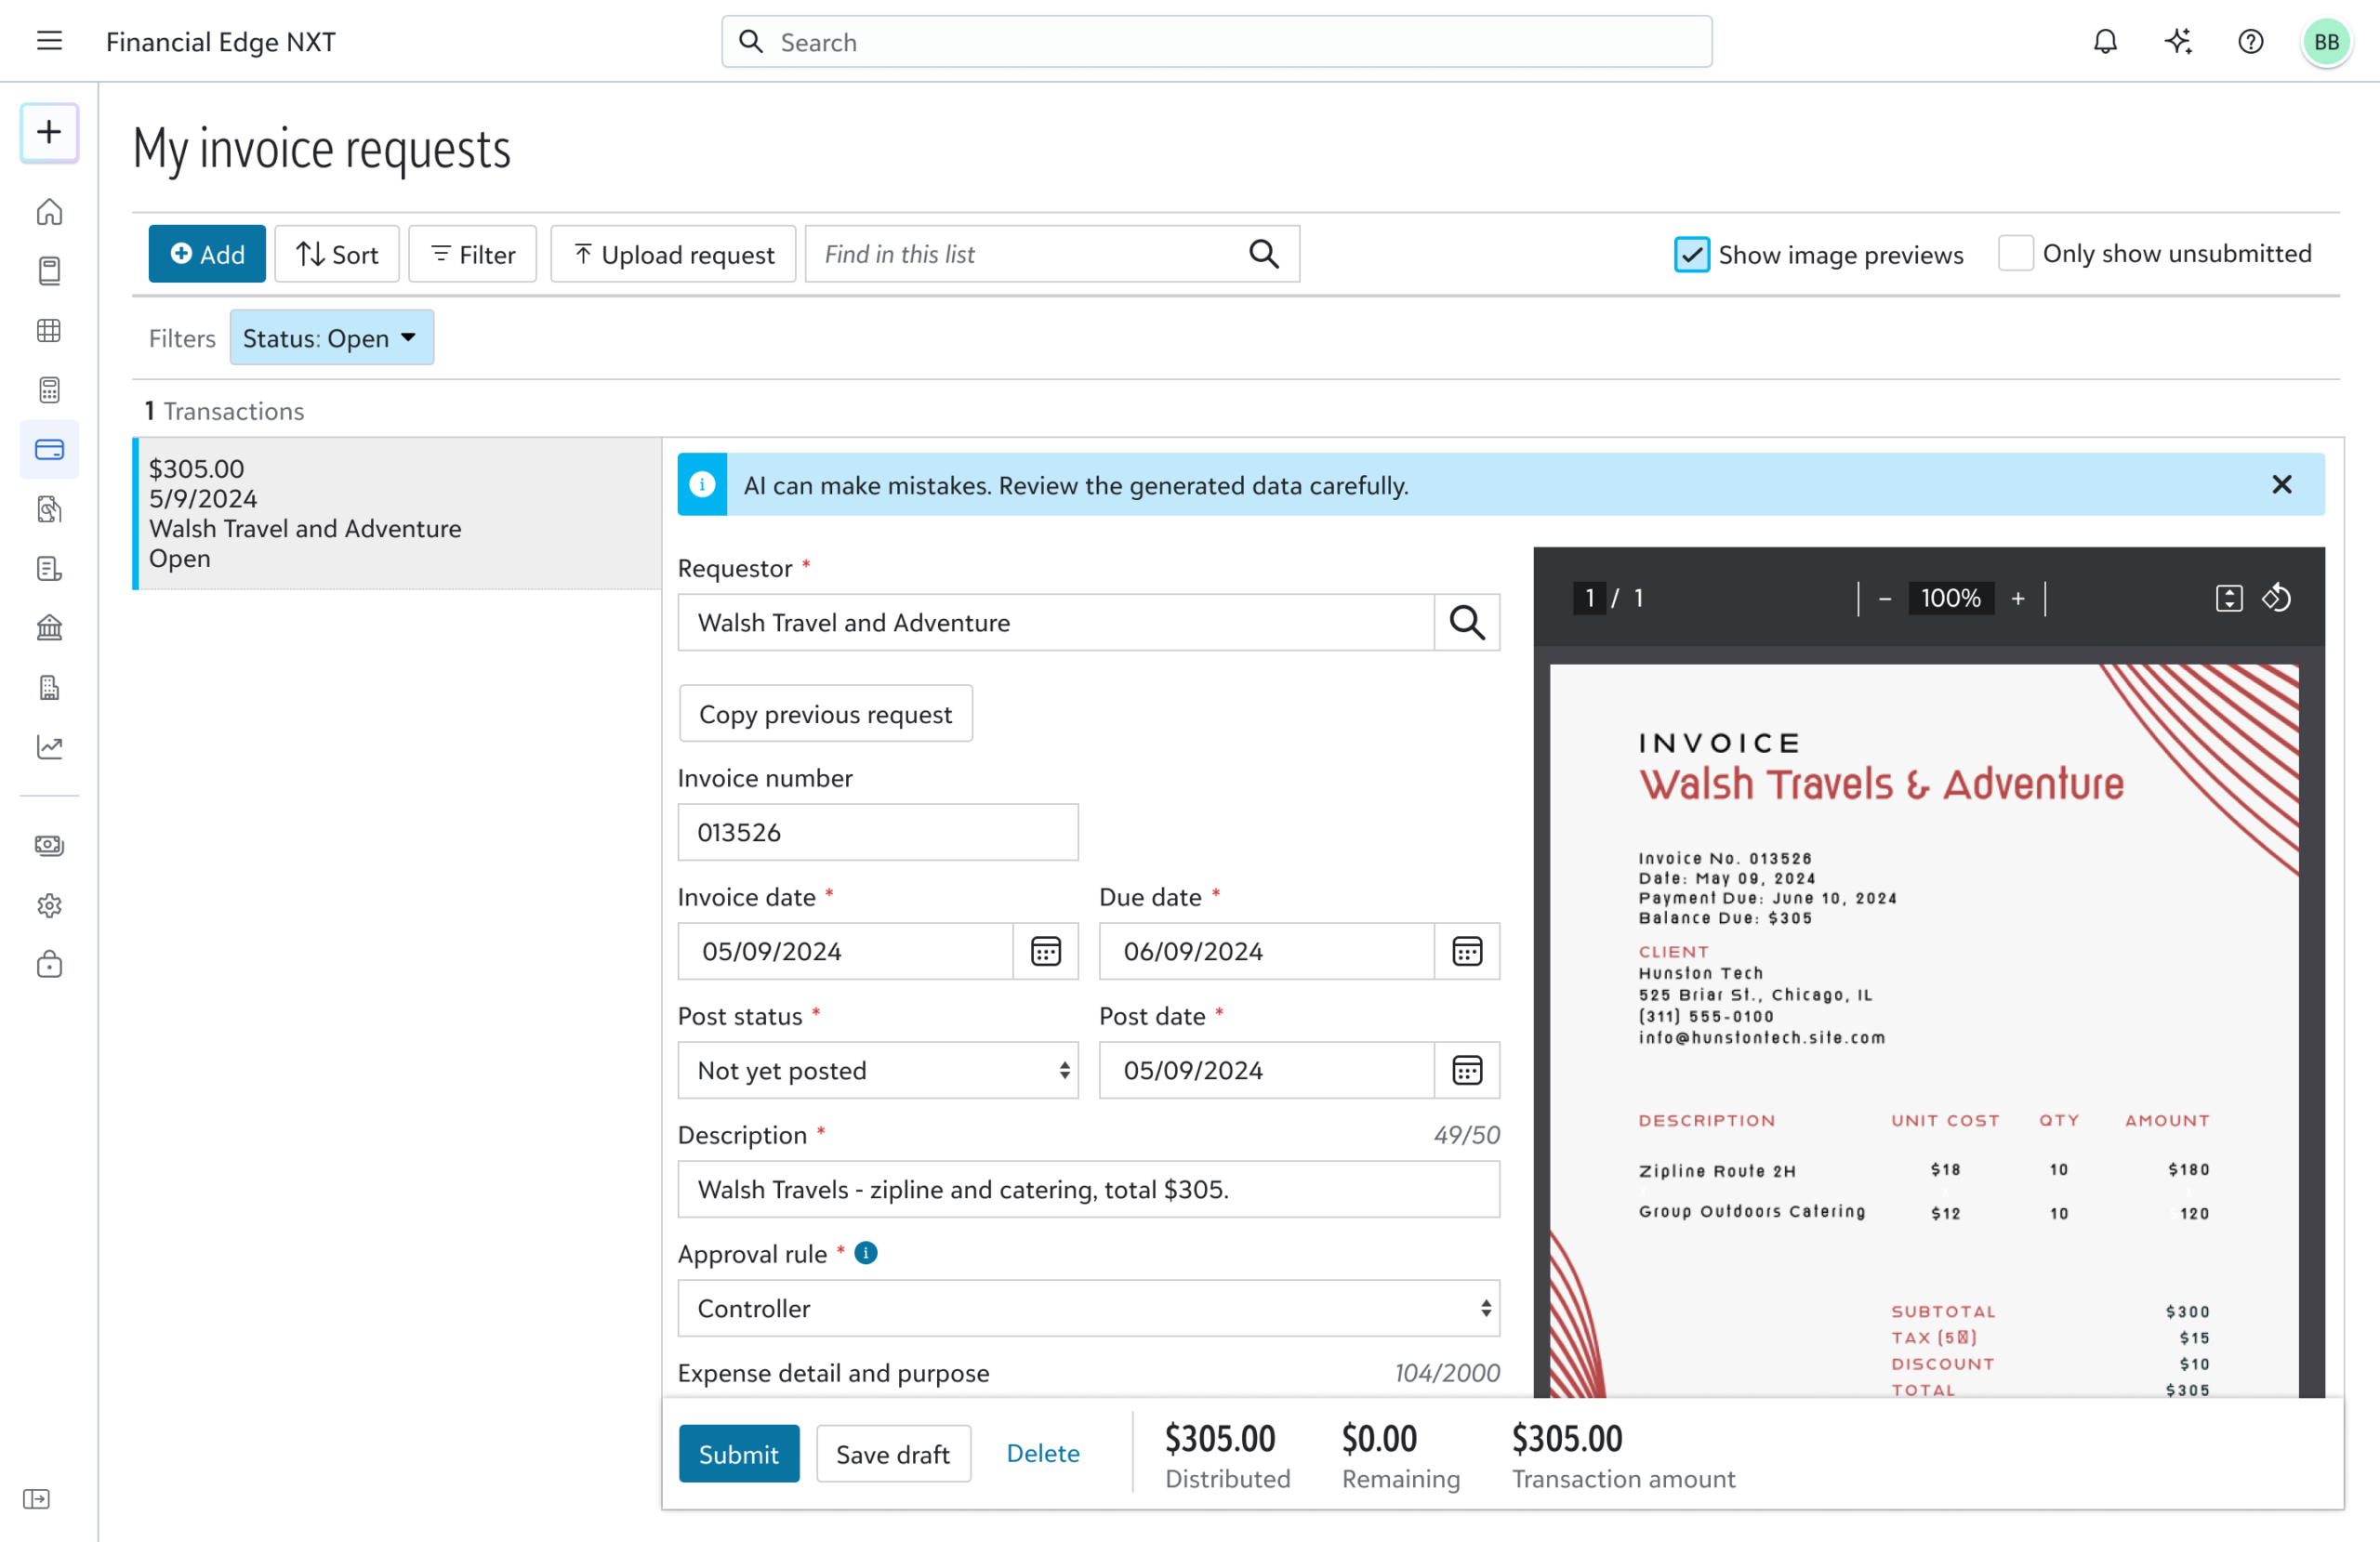Image resolution: width=2380 pixels, height=1542 pixels.
Task: Open the calculator sidebar icon
Action: pos(49,390)
